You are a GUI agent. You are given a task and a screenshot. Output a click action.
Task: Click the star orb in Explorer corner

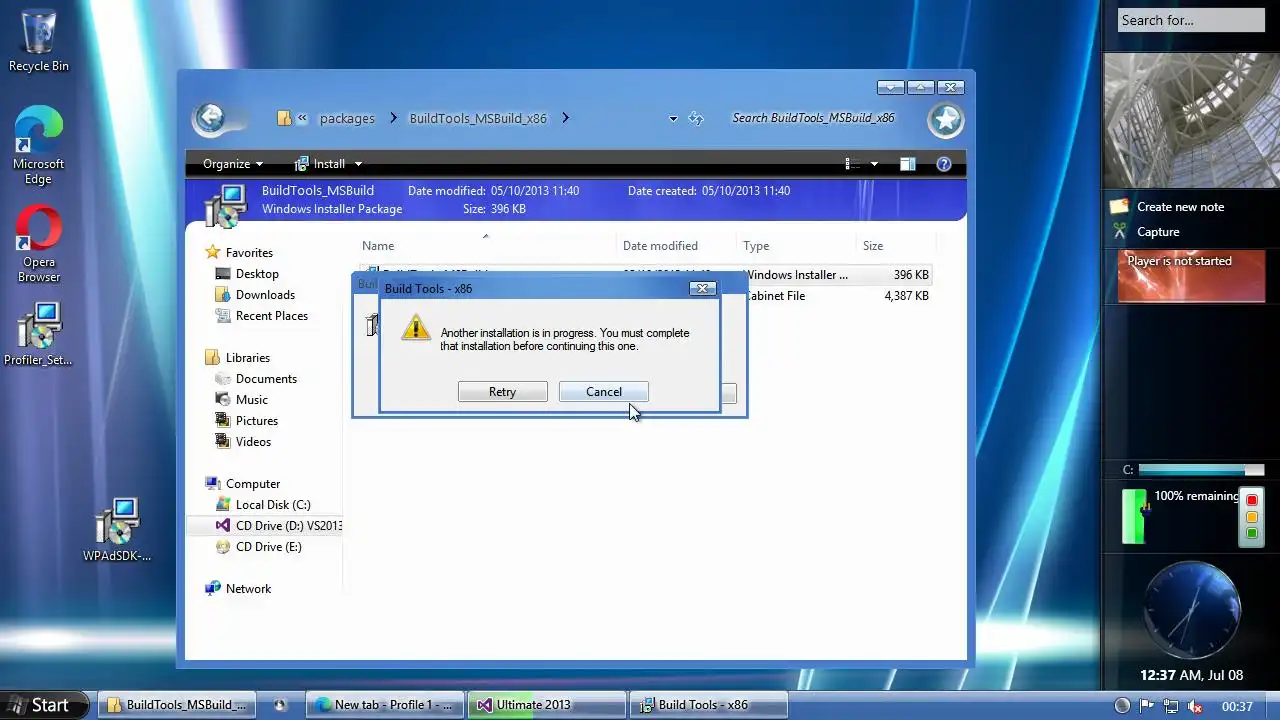[x=945, y=120]
